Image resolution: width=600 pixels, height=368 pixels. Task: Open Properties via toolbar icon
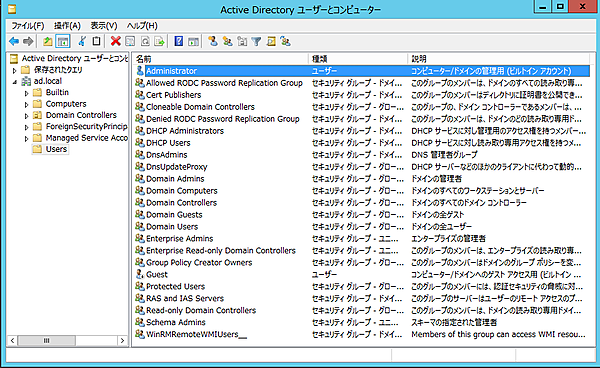point(130,41)
